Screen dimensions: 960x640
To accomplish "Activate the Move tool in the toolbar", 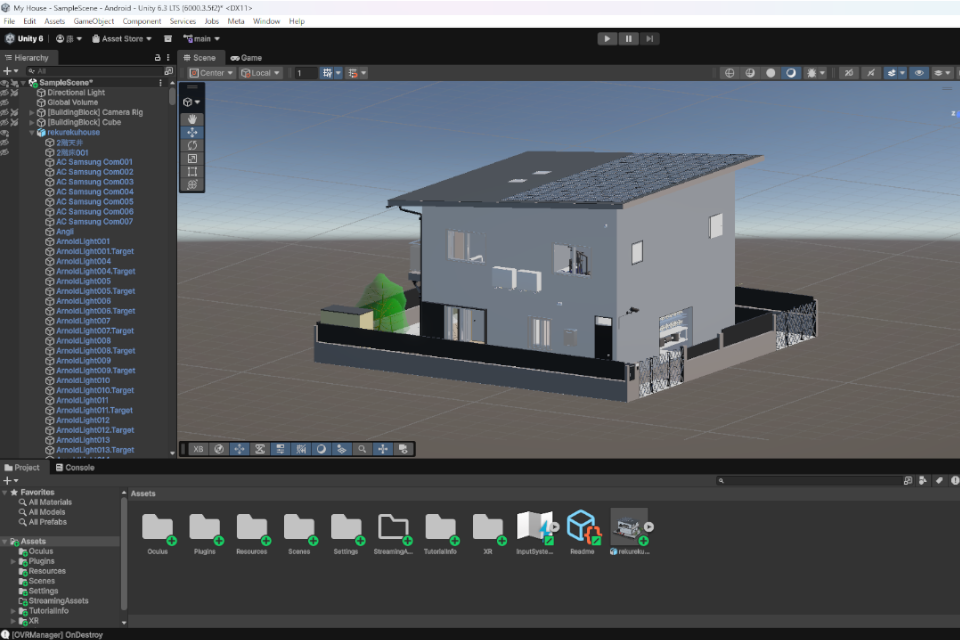I will [x=191, y=133].
